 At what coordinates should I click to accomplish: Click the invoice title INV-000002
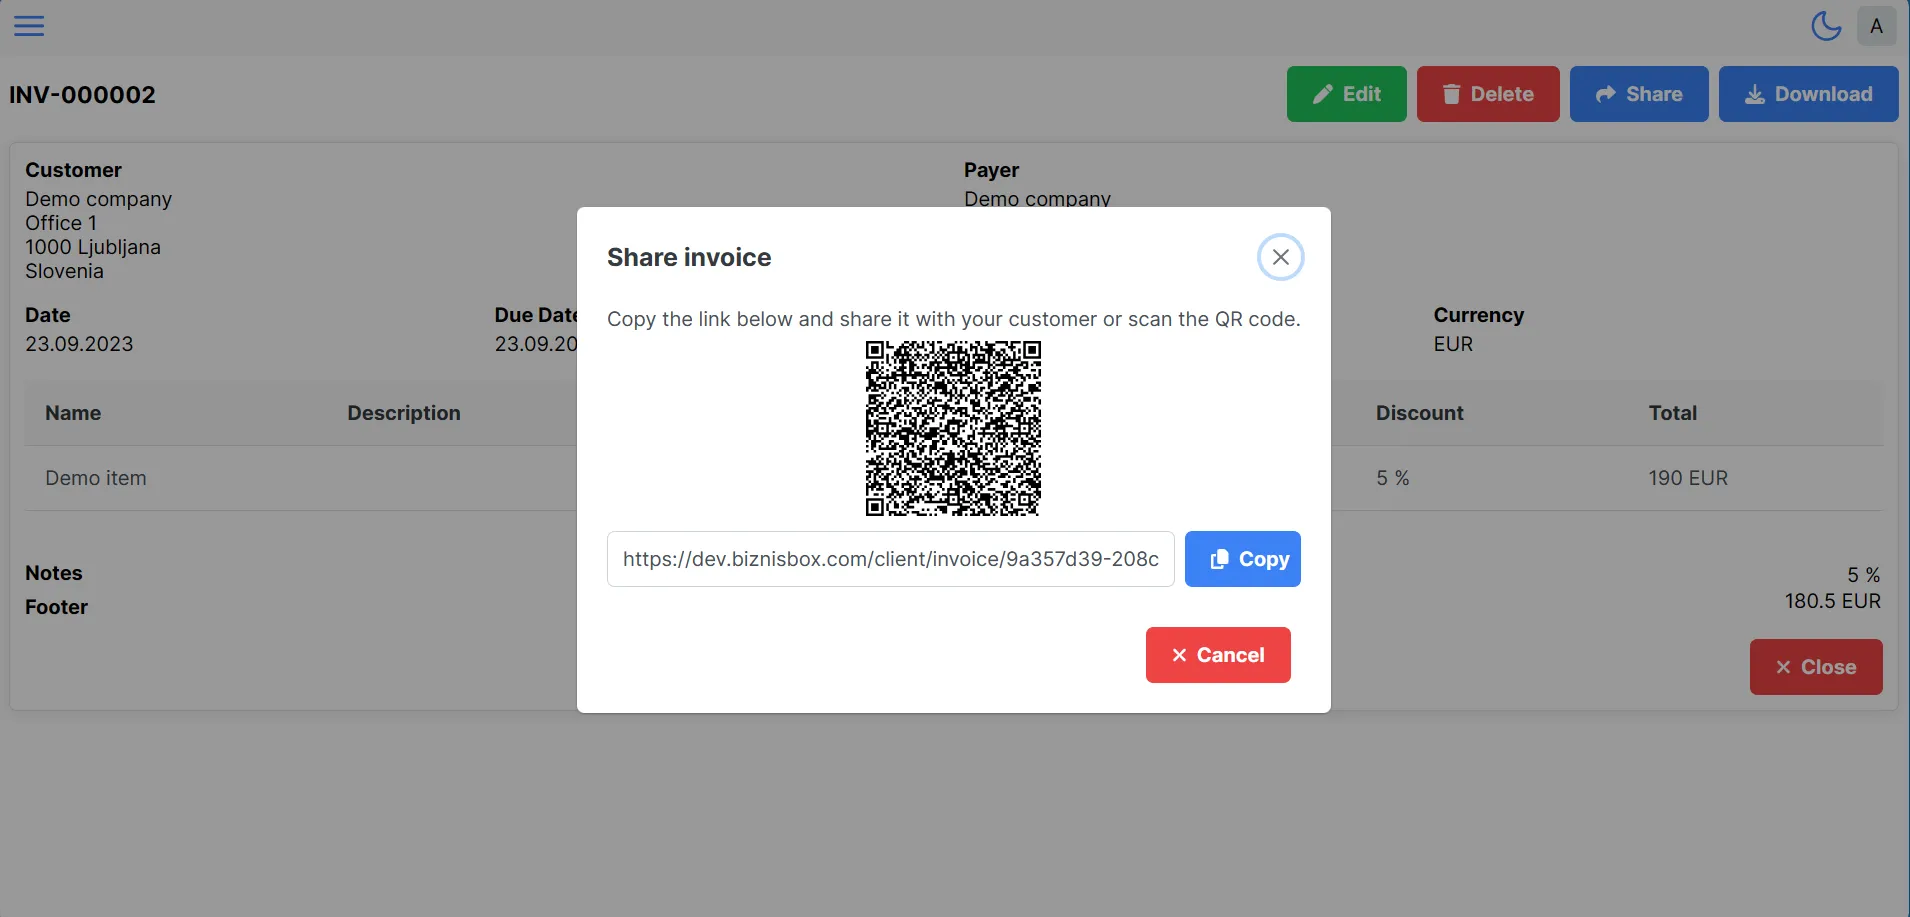(x=82, y=94)
